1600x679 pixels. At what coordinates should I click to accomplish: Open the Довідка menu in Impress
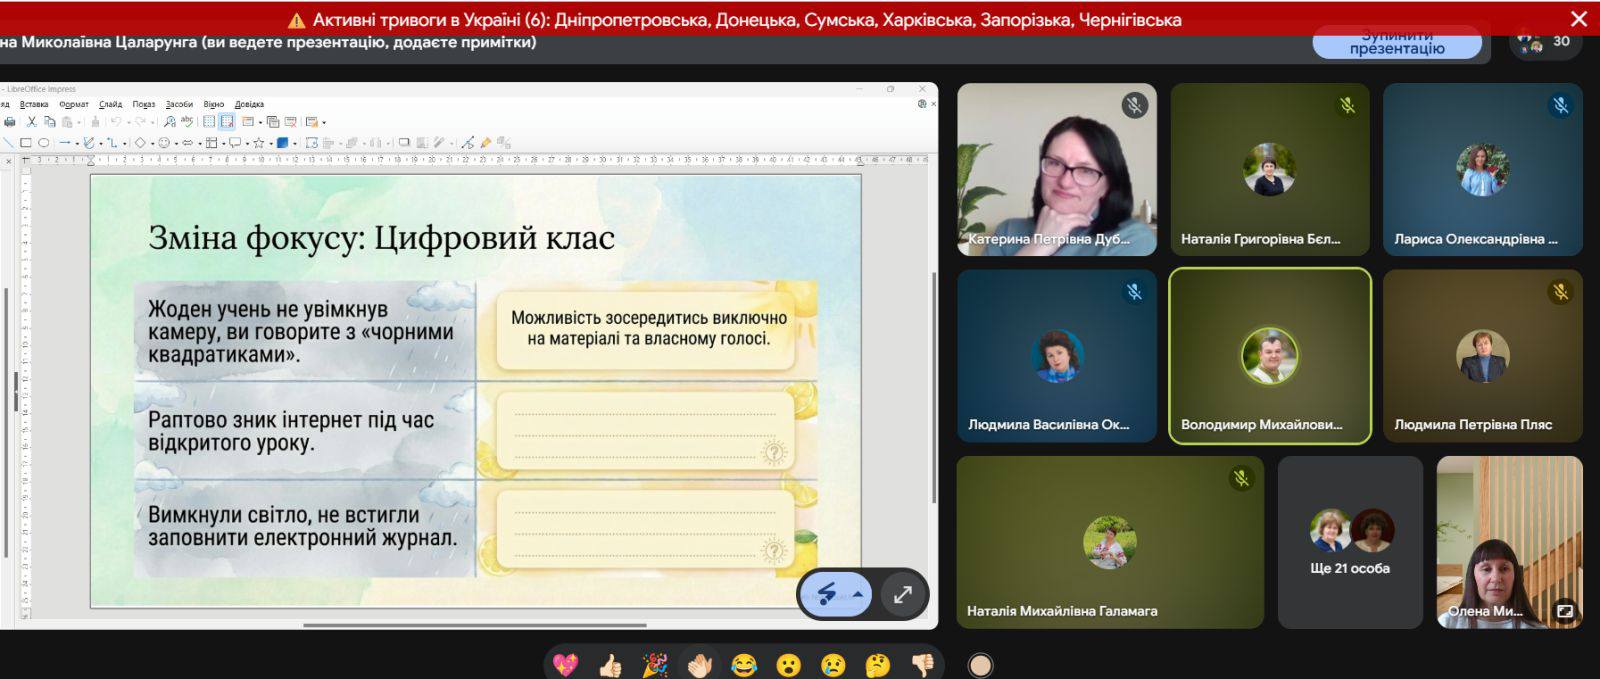(x=249, y=104)
